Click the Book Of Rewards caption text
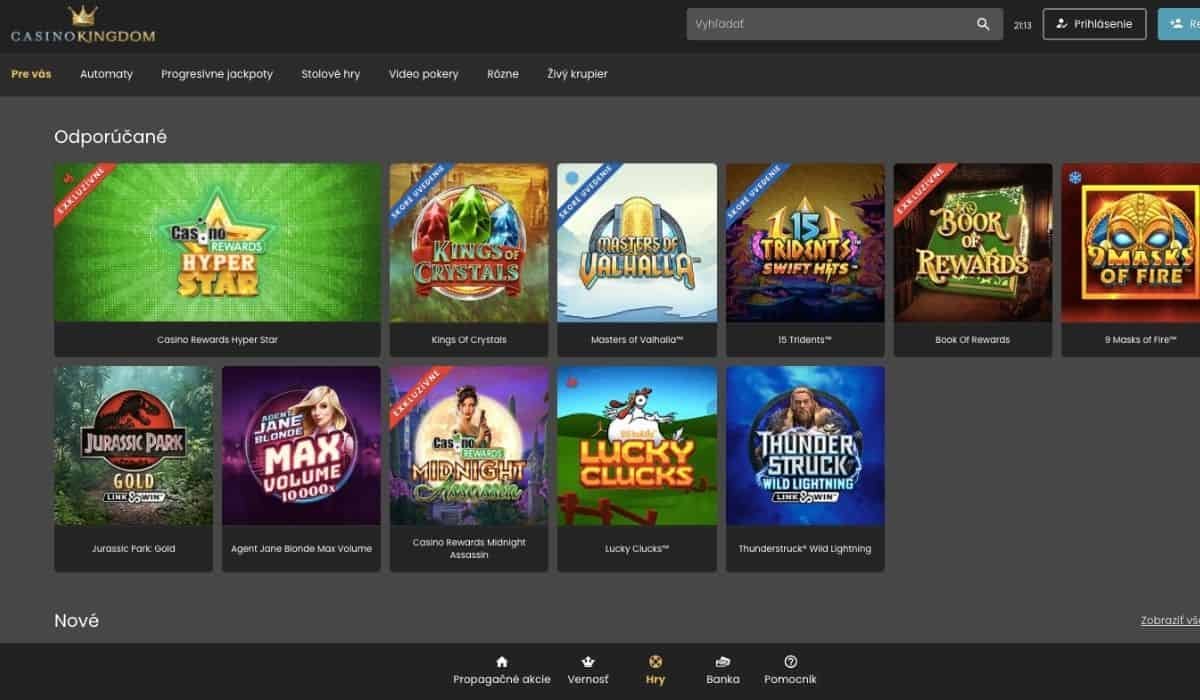The width and height of the screenshot is (1200, 700). click(x=973, y=340)
